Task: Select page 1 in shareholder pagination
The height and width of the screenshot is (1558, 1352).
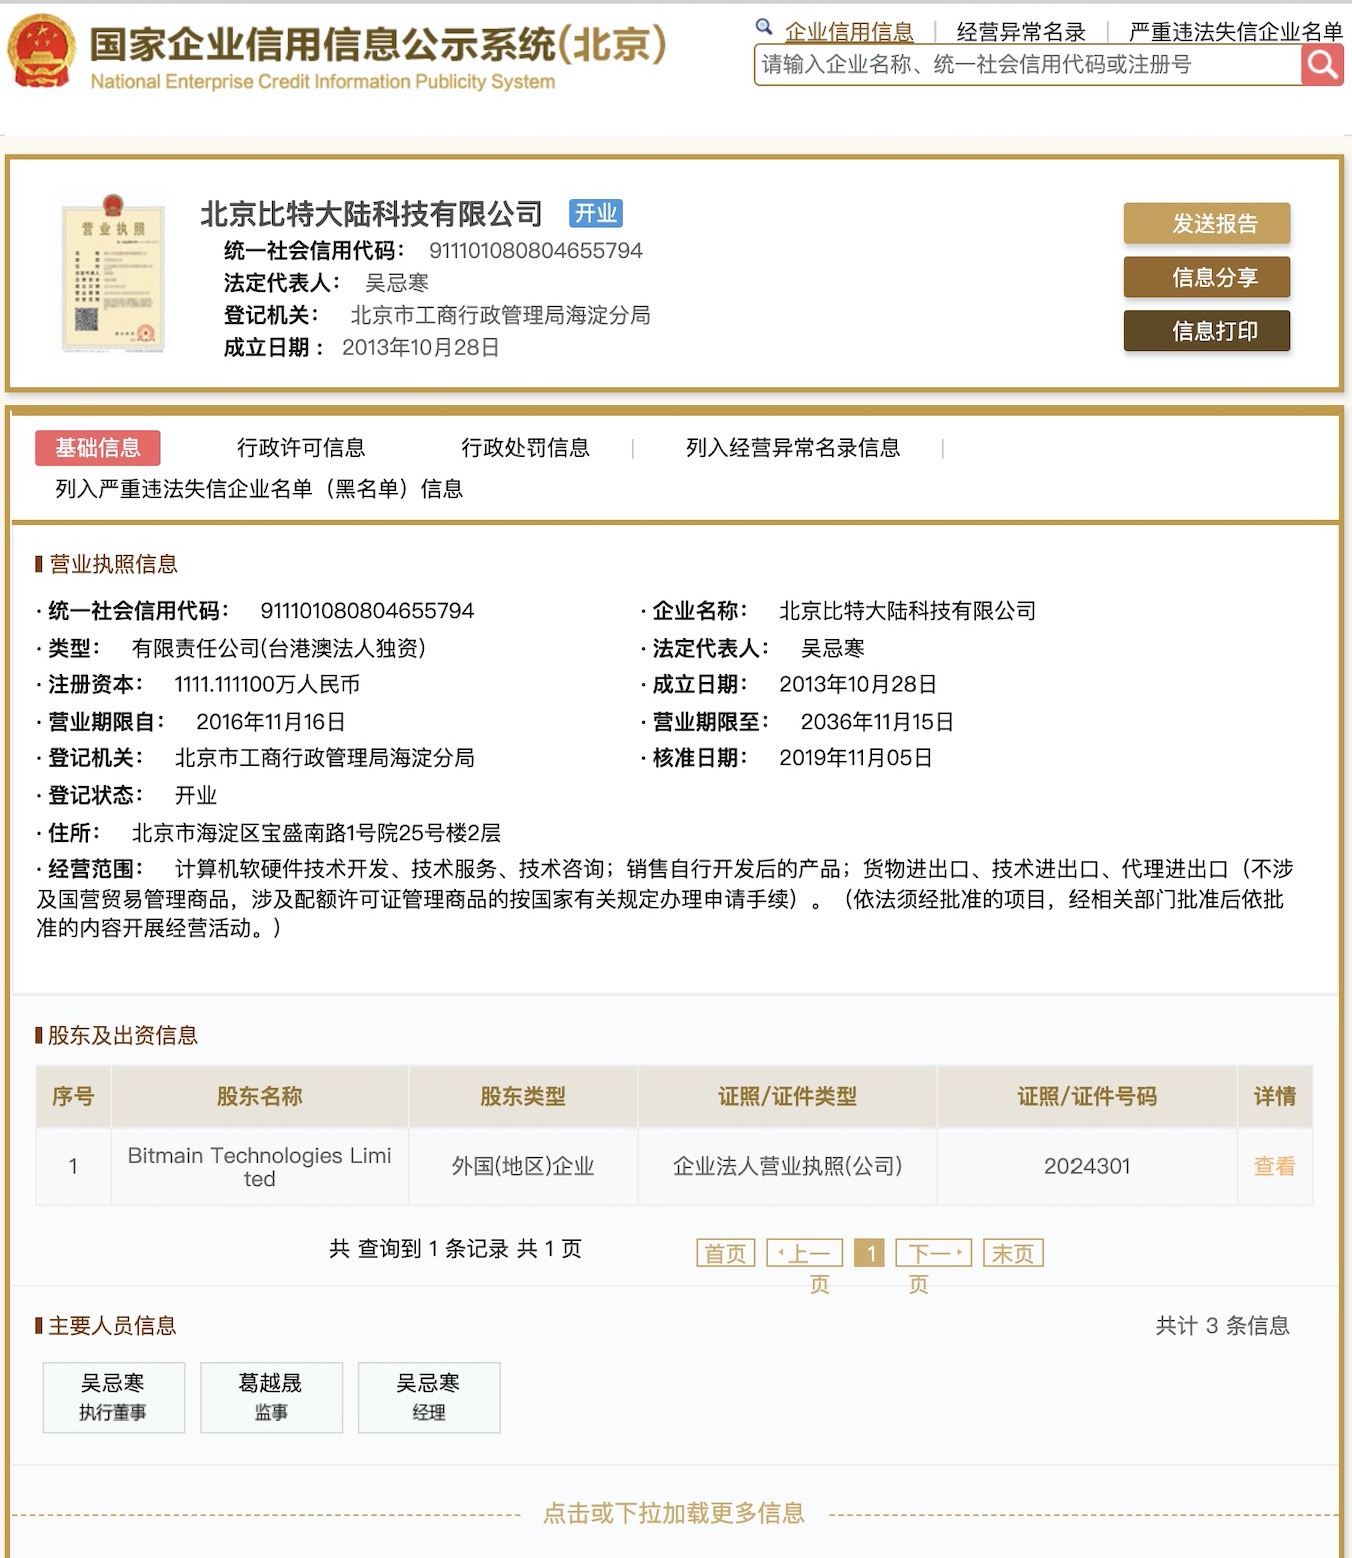Action: [871, 1253]
